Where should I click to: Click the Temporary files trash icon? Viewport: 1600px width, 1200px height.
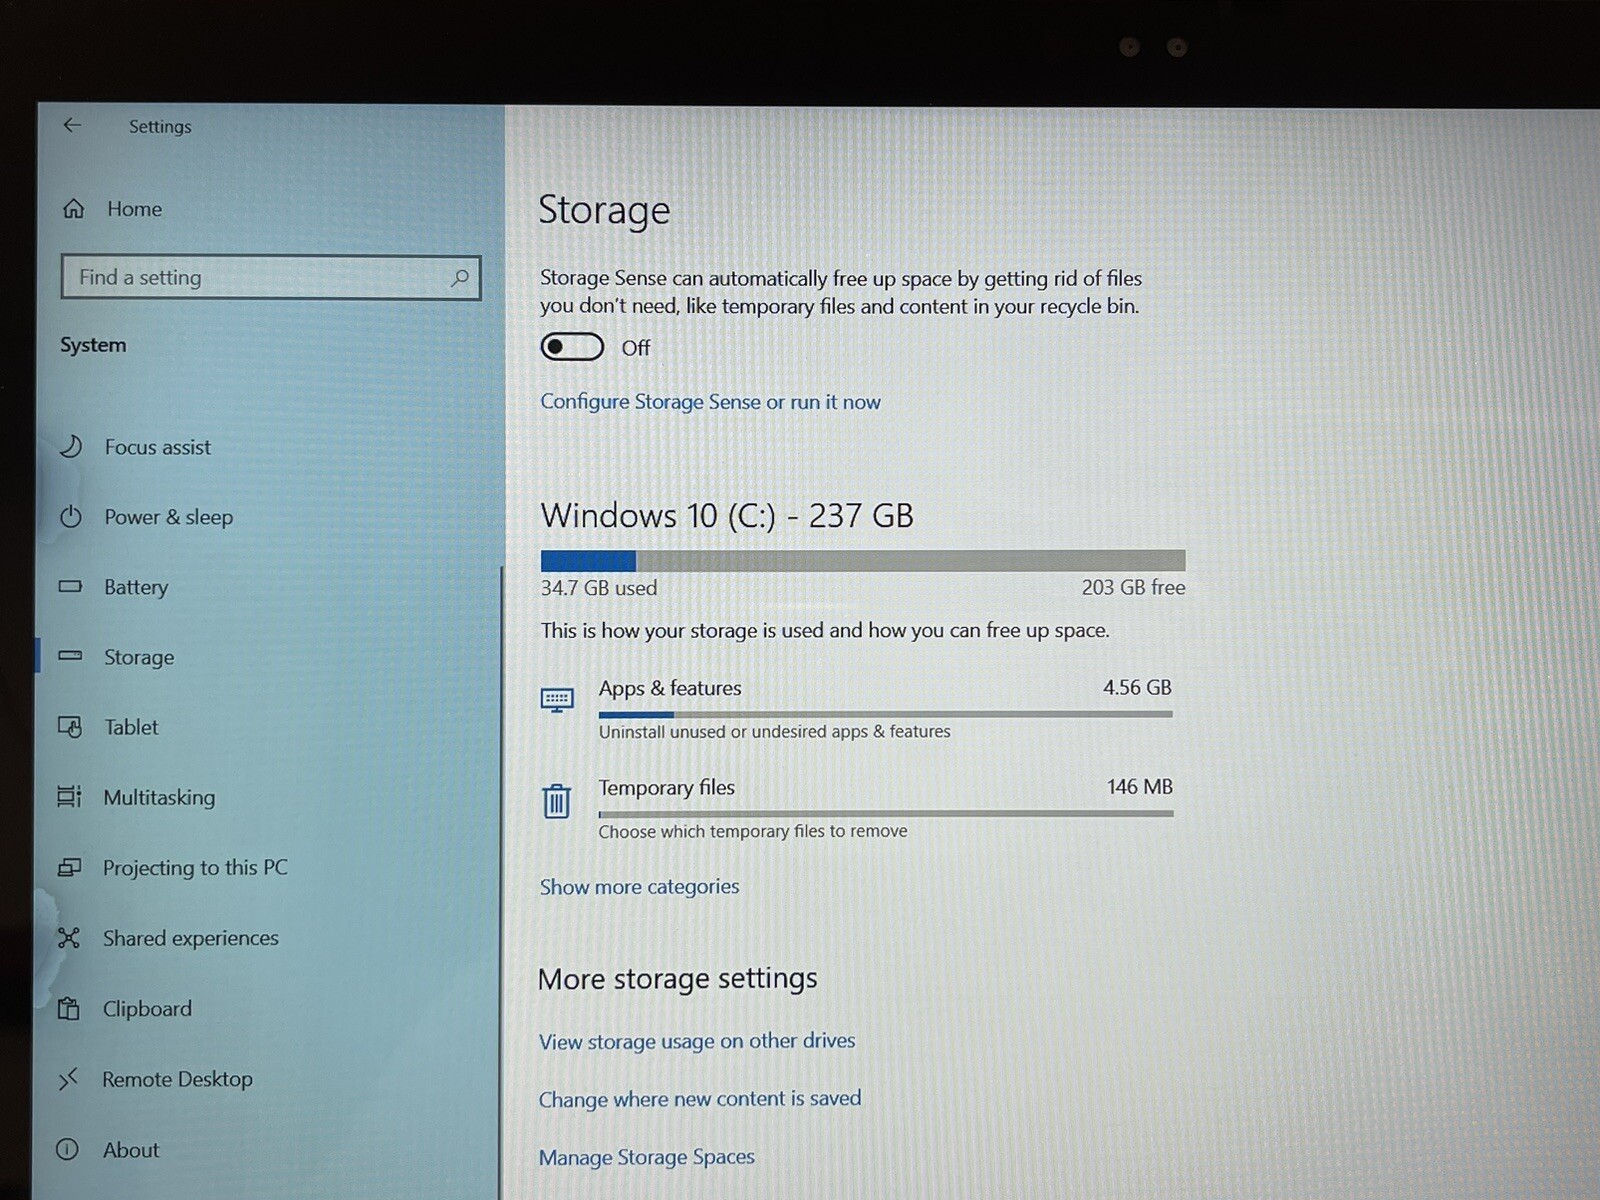[x=557, y=801]
